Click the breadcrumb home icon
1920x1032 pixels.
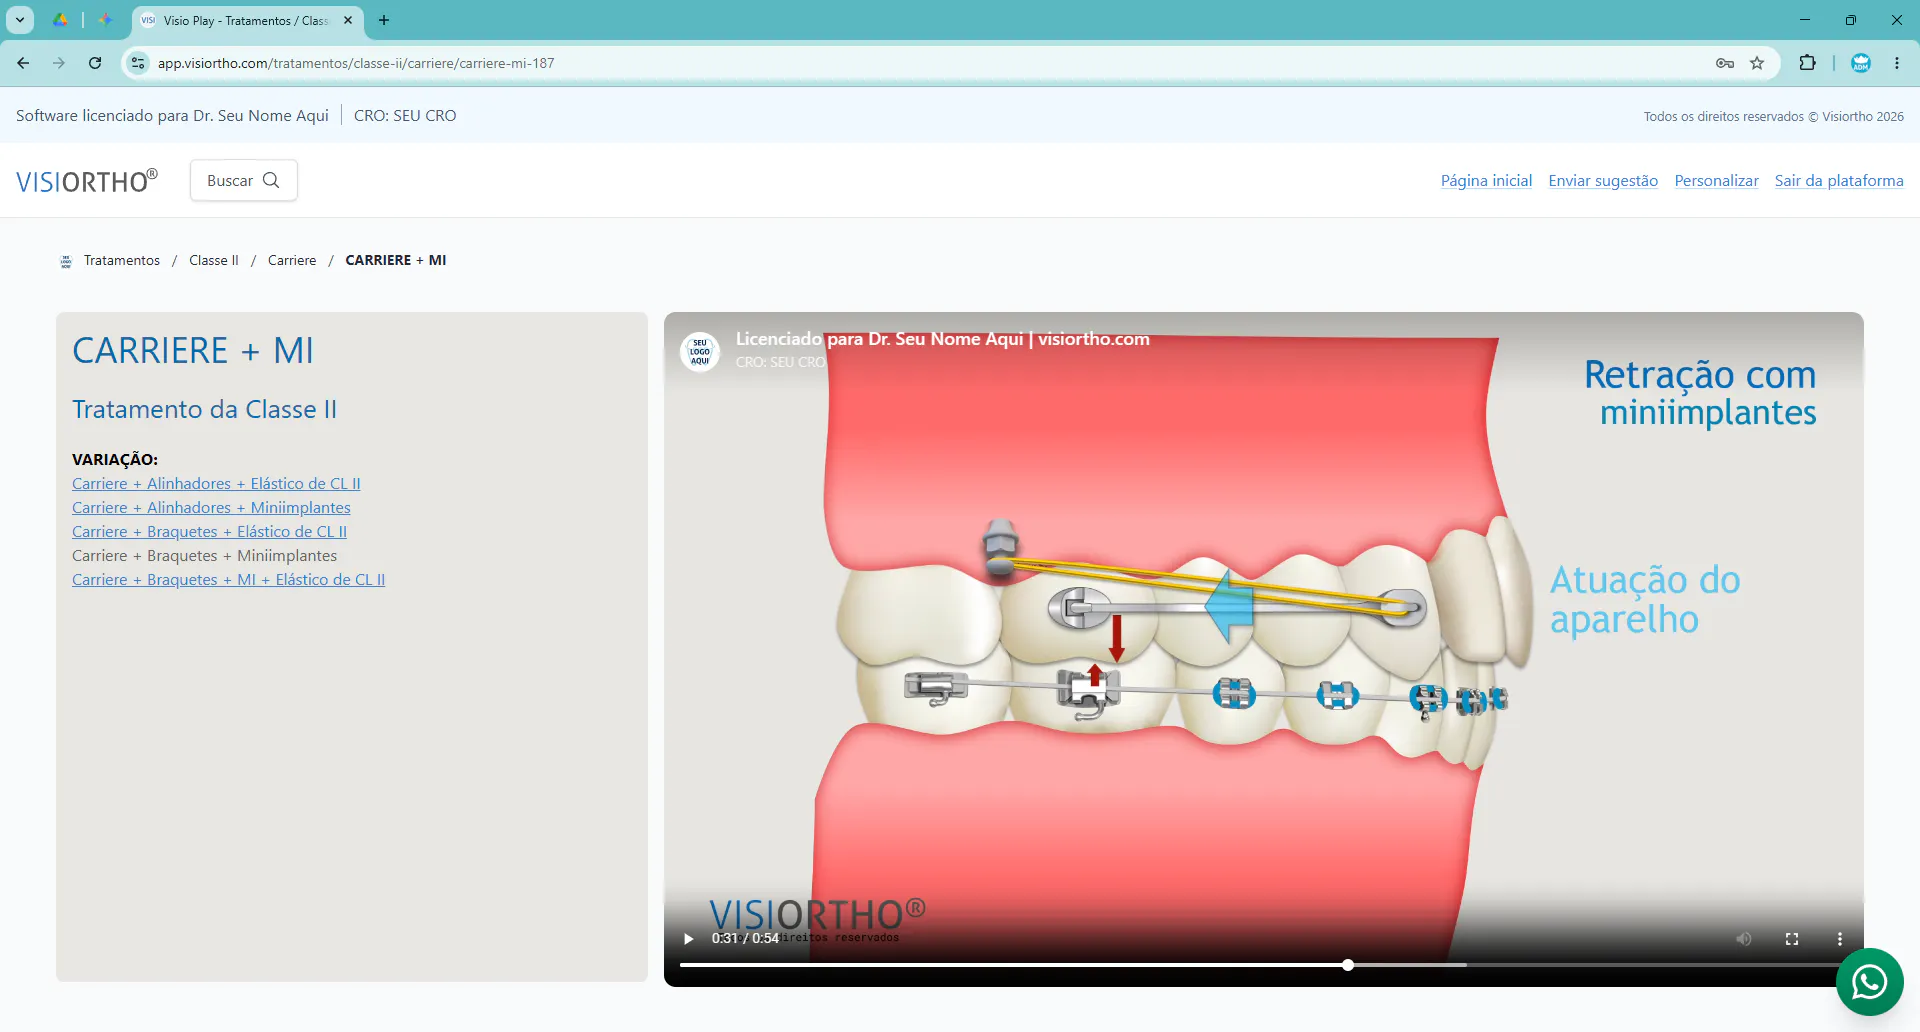click(x=66, y=261)
